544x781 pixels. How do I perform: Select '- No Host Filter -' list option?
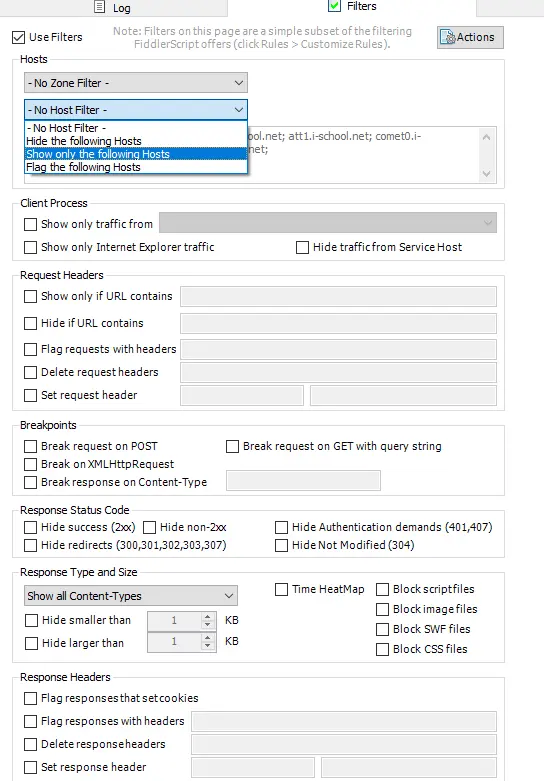click(x=136, y=128)
